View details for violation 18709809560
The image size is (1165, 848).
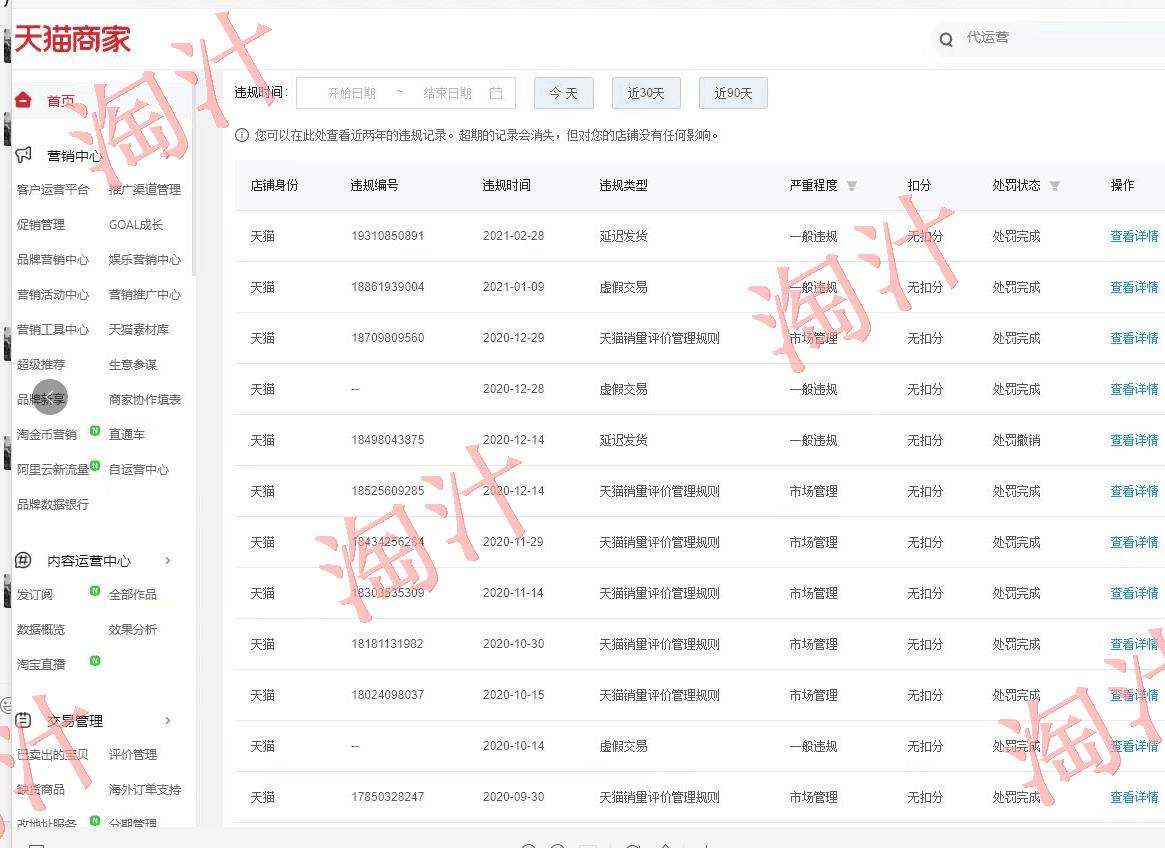point(1134,338)
